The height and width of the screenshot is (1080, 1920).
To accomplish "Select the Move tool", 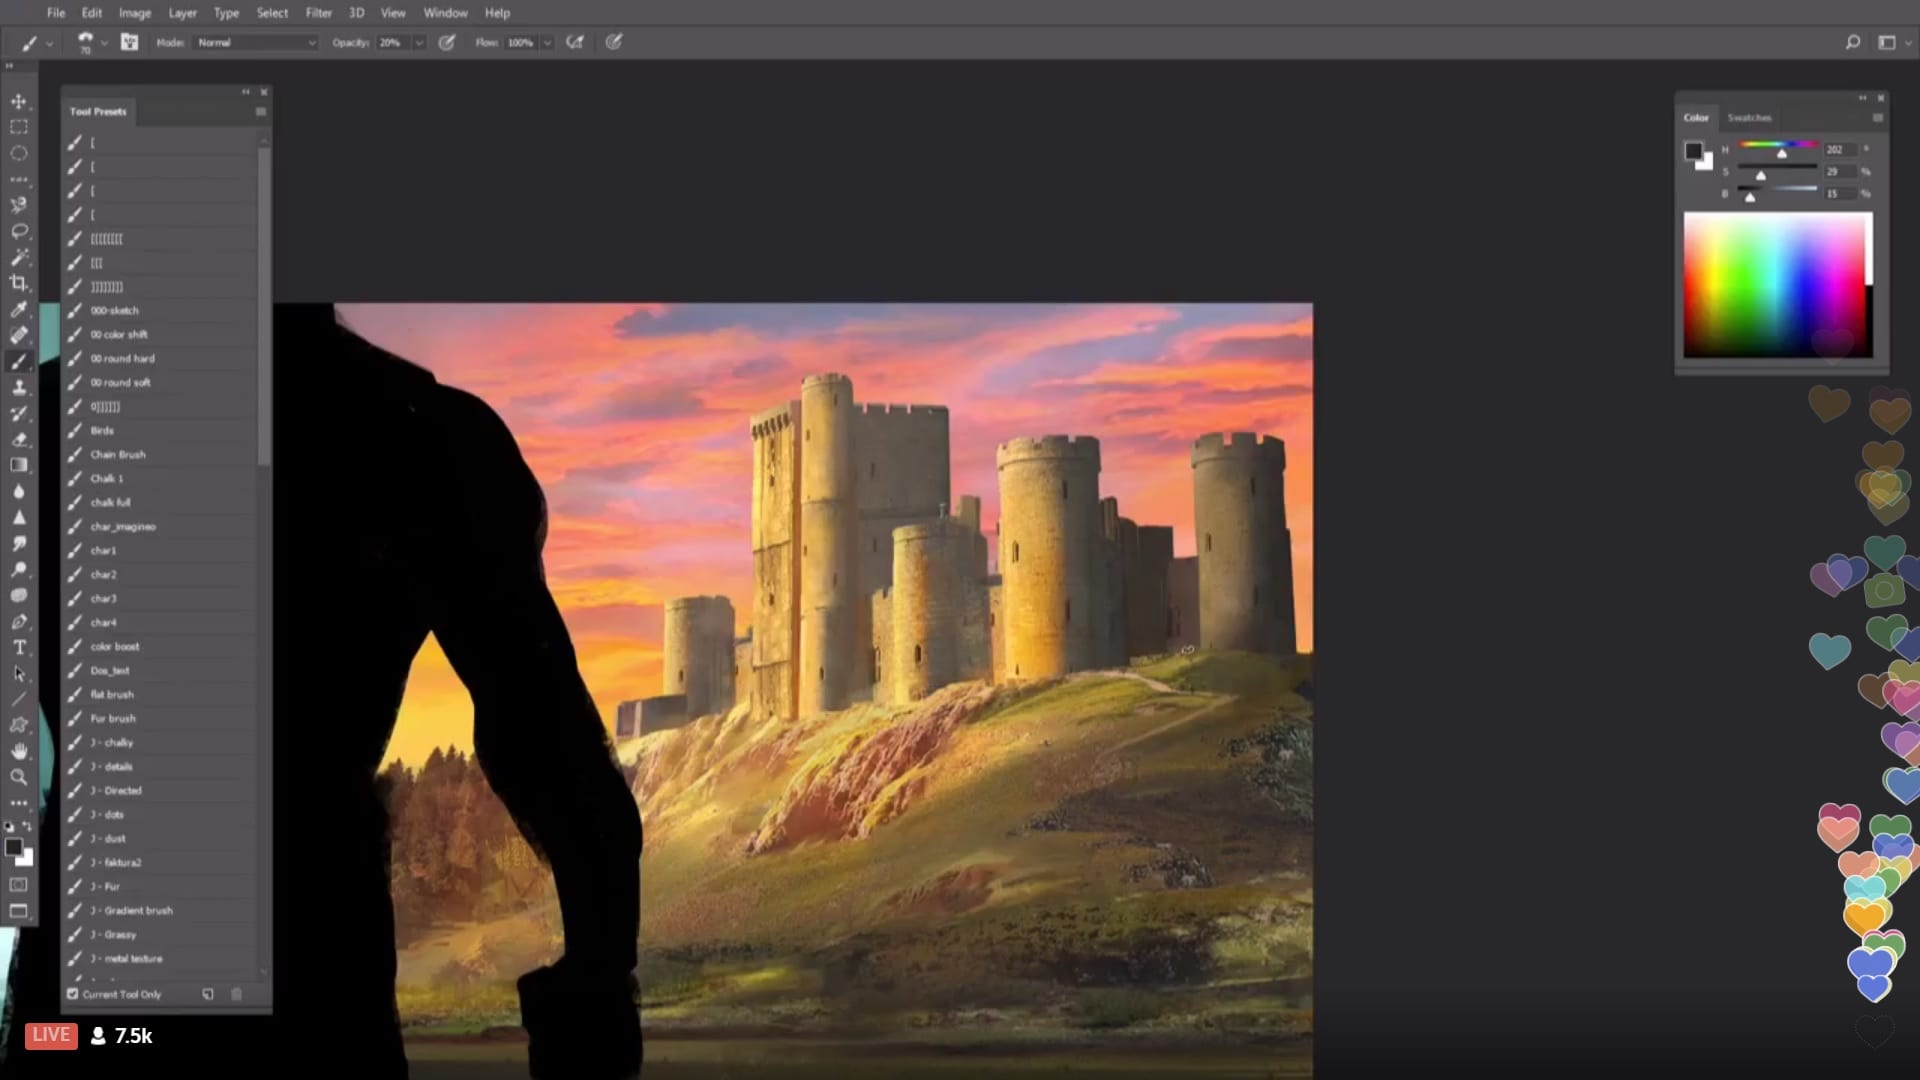I will [x=18, y=101].
